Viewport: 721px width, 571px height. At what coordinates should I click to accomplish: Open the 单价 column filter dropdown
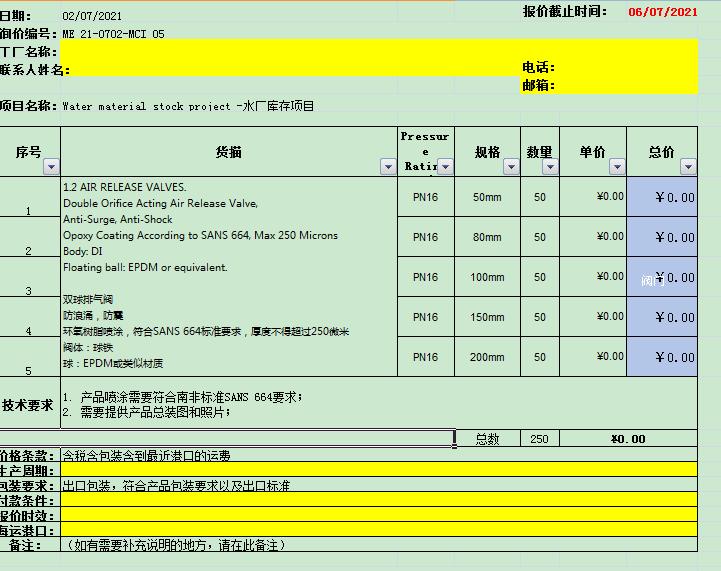pos(617,167)
